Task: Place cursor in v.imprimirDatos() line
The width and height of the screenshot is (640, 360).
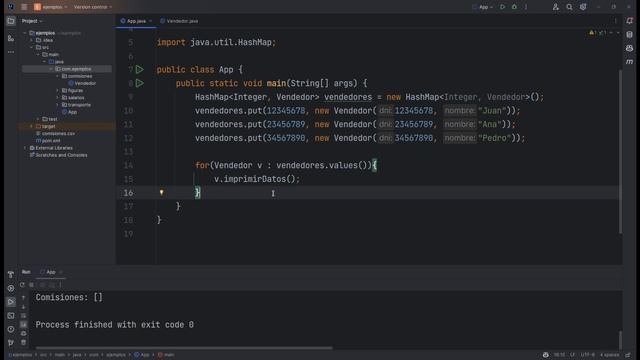Action: [x=257, y=179]
